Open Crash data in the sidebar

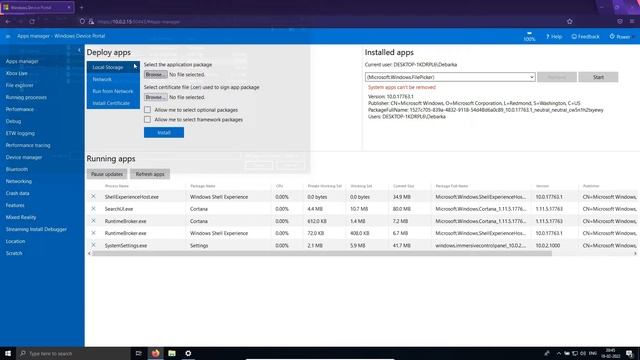click(x=18, y=193)
